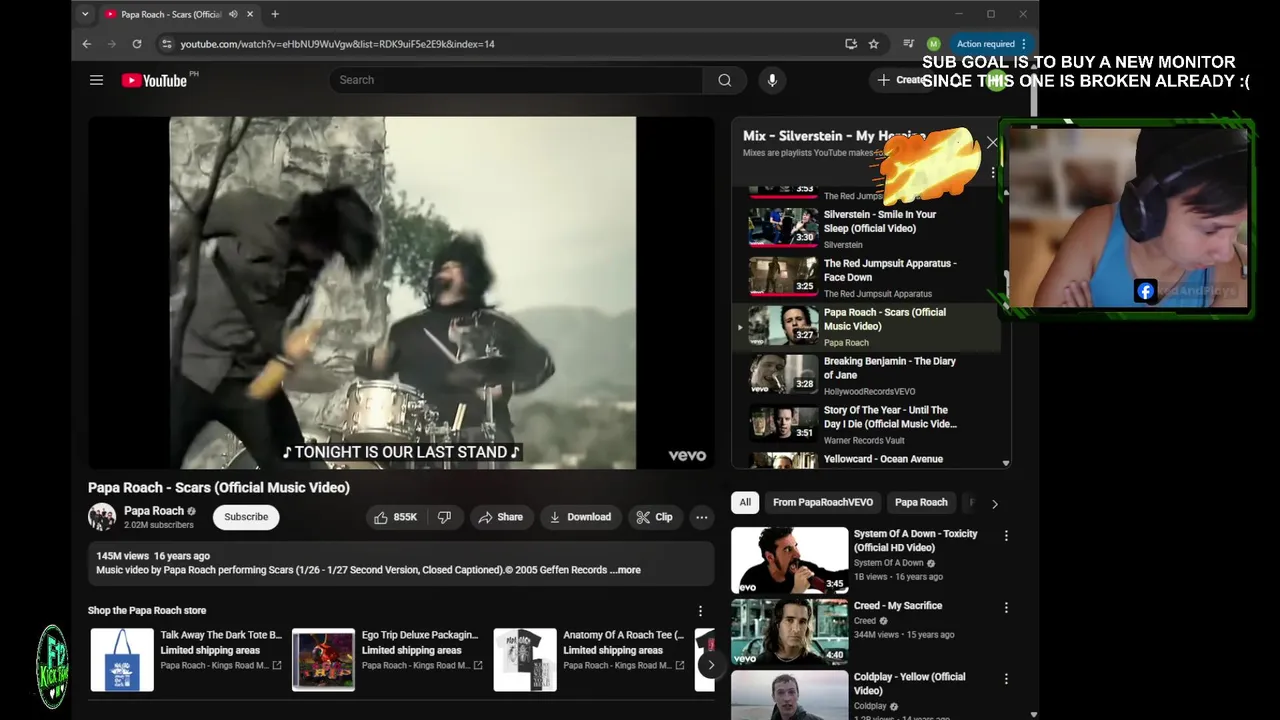The width and height of the screenshot is (1280, 720).
Task: Click in the YouTube search field
Action: pos(516,80)
